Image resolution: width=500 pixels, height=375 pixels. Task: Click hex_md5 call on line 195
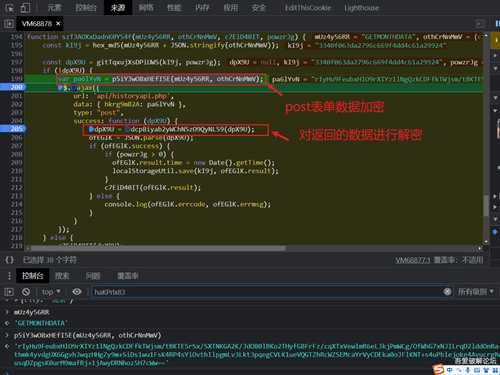pos(185,45)
